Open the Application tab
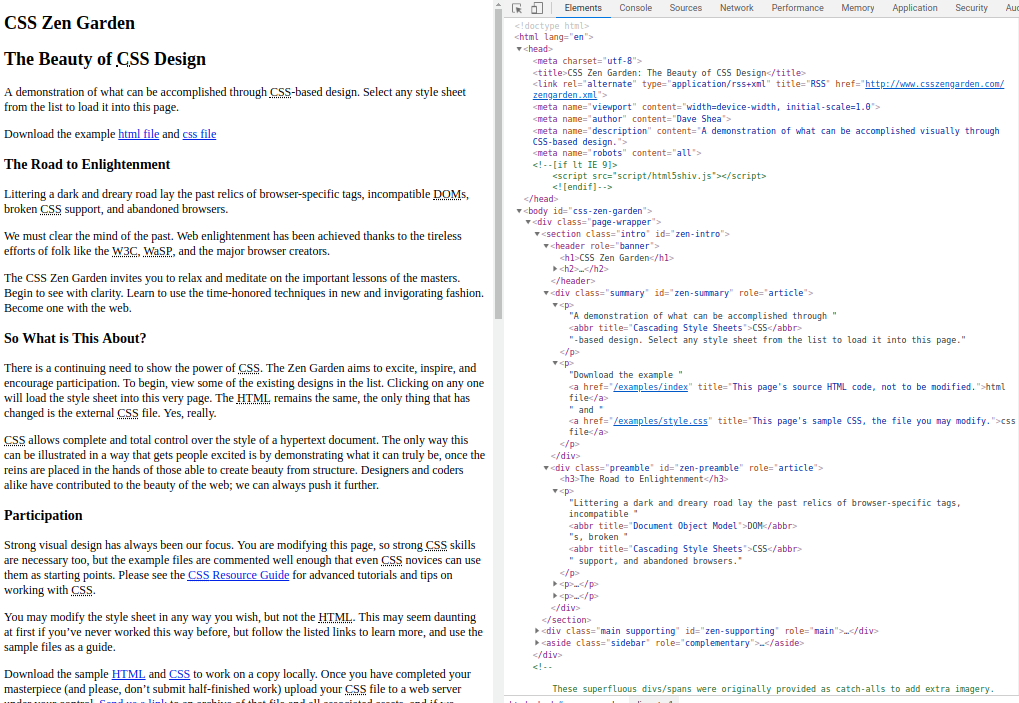 pos(914,8)
